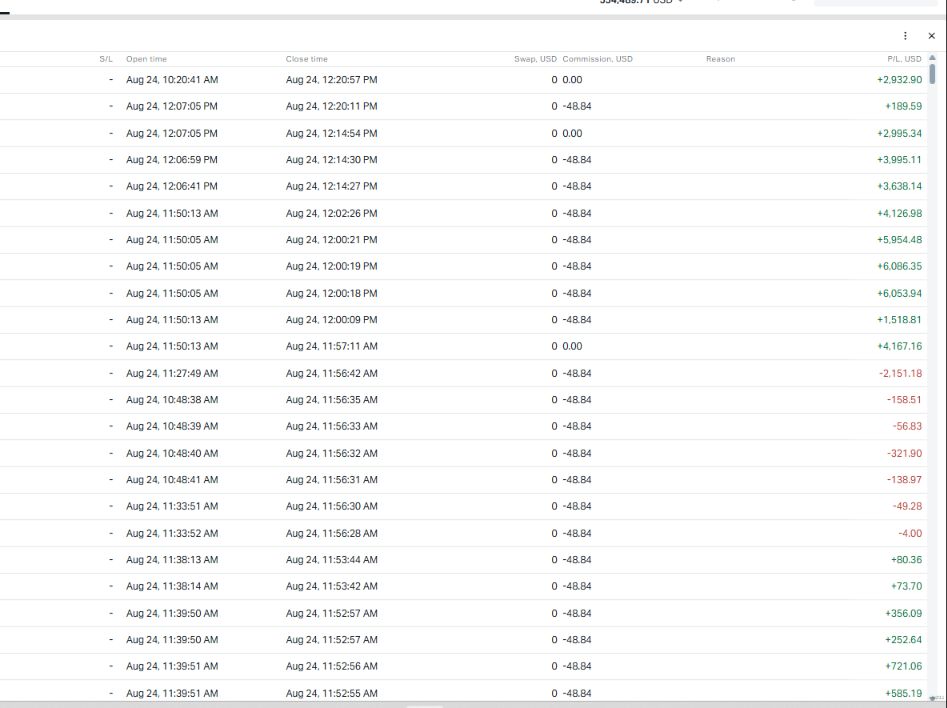Click close time Aug 24, 11:52:55 AM

click(332, 694)
